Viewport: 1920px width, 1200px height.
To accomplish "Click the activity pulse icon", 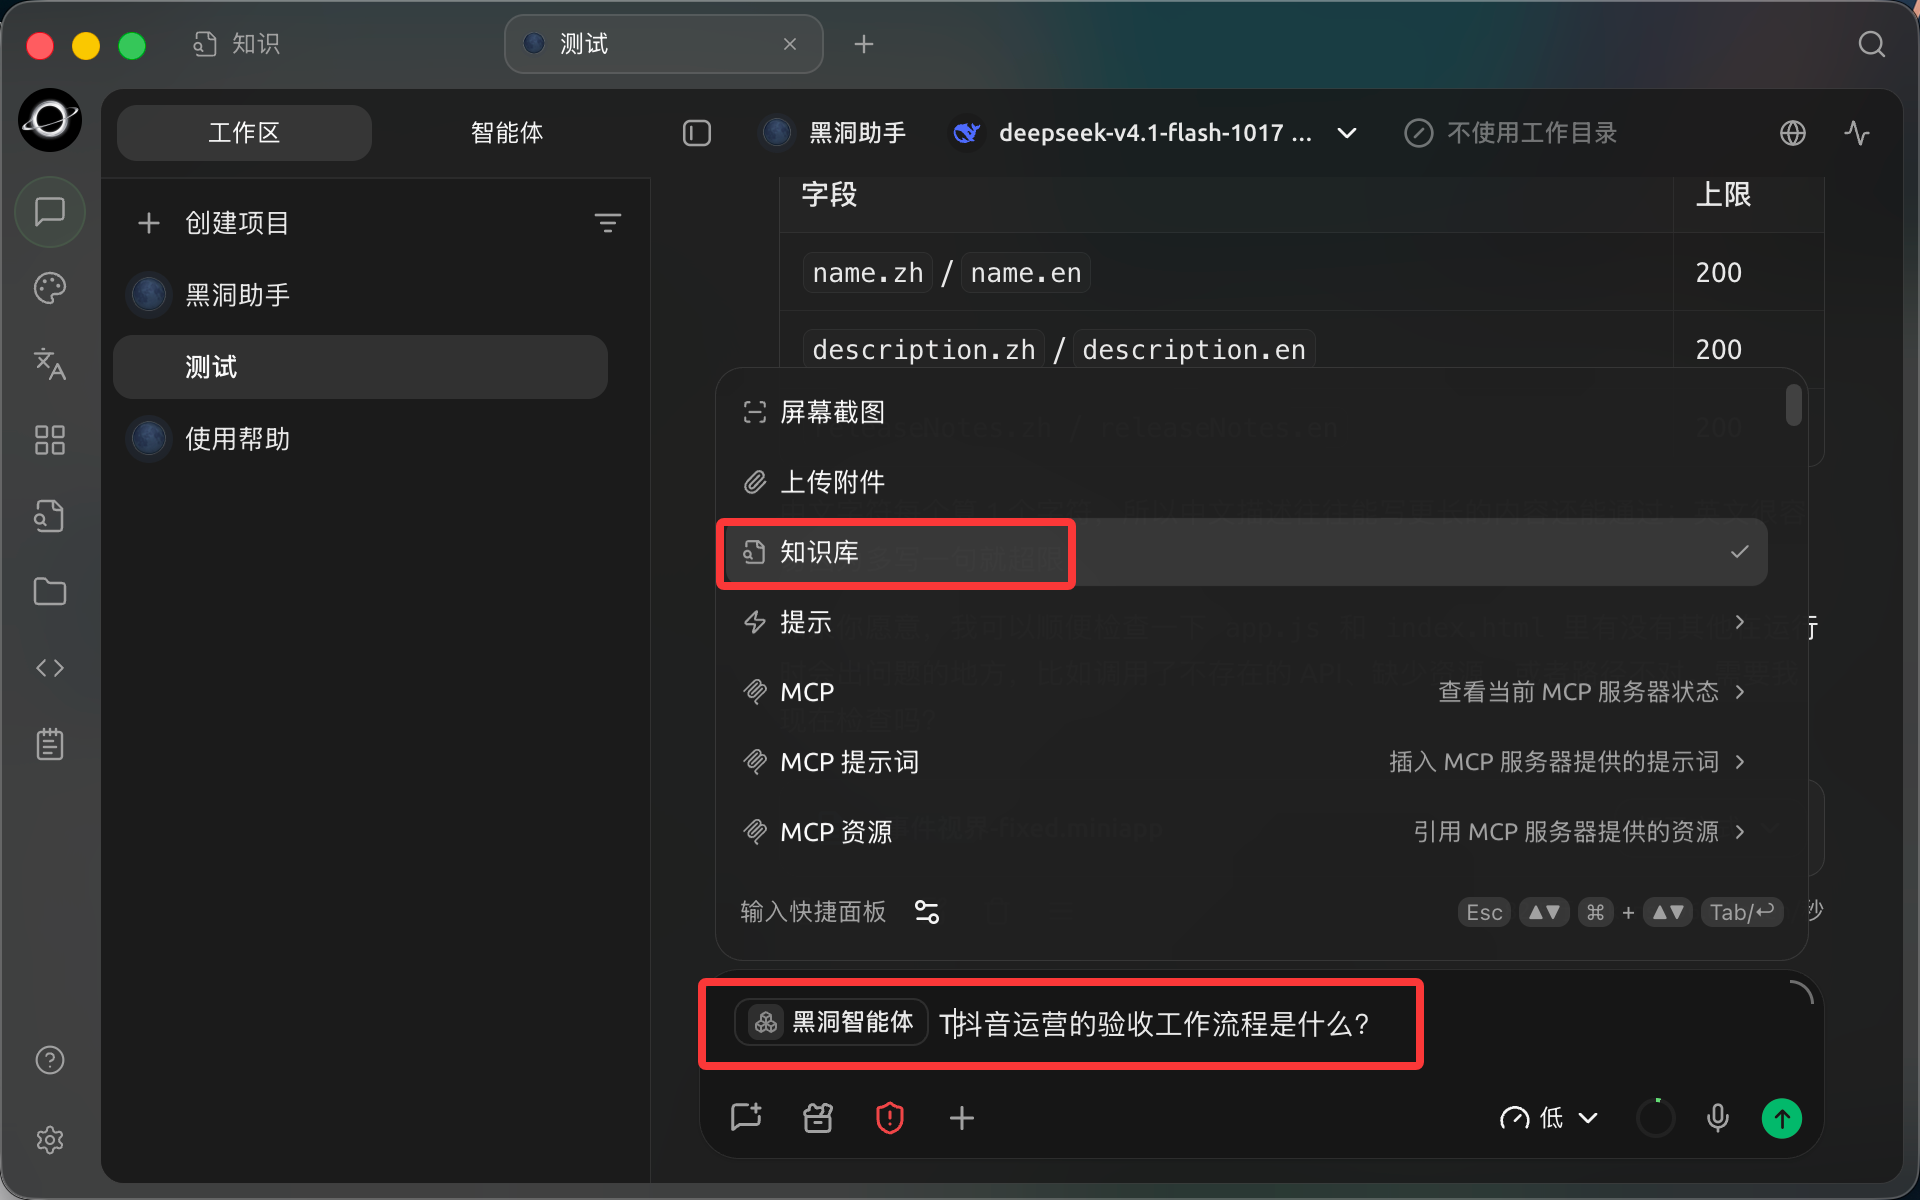I will coord(1857,133).
